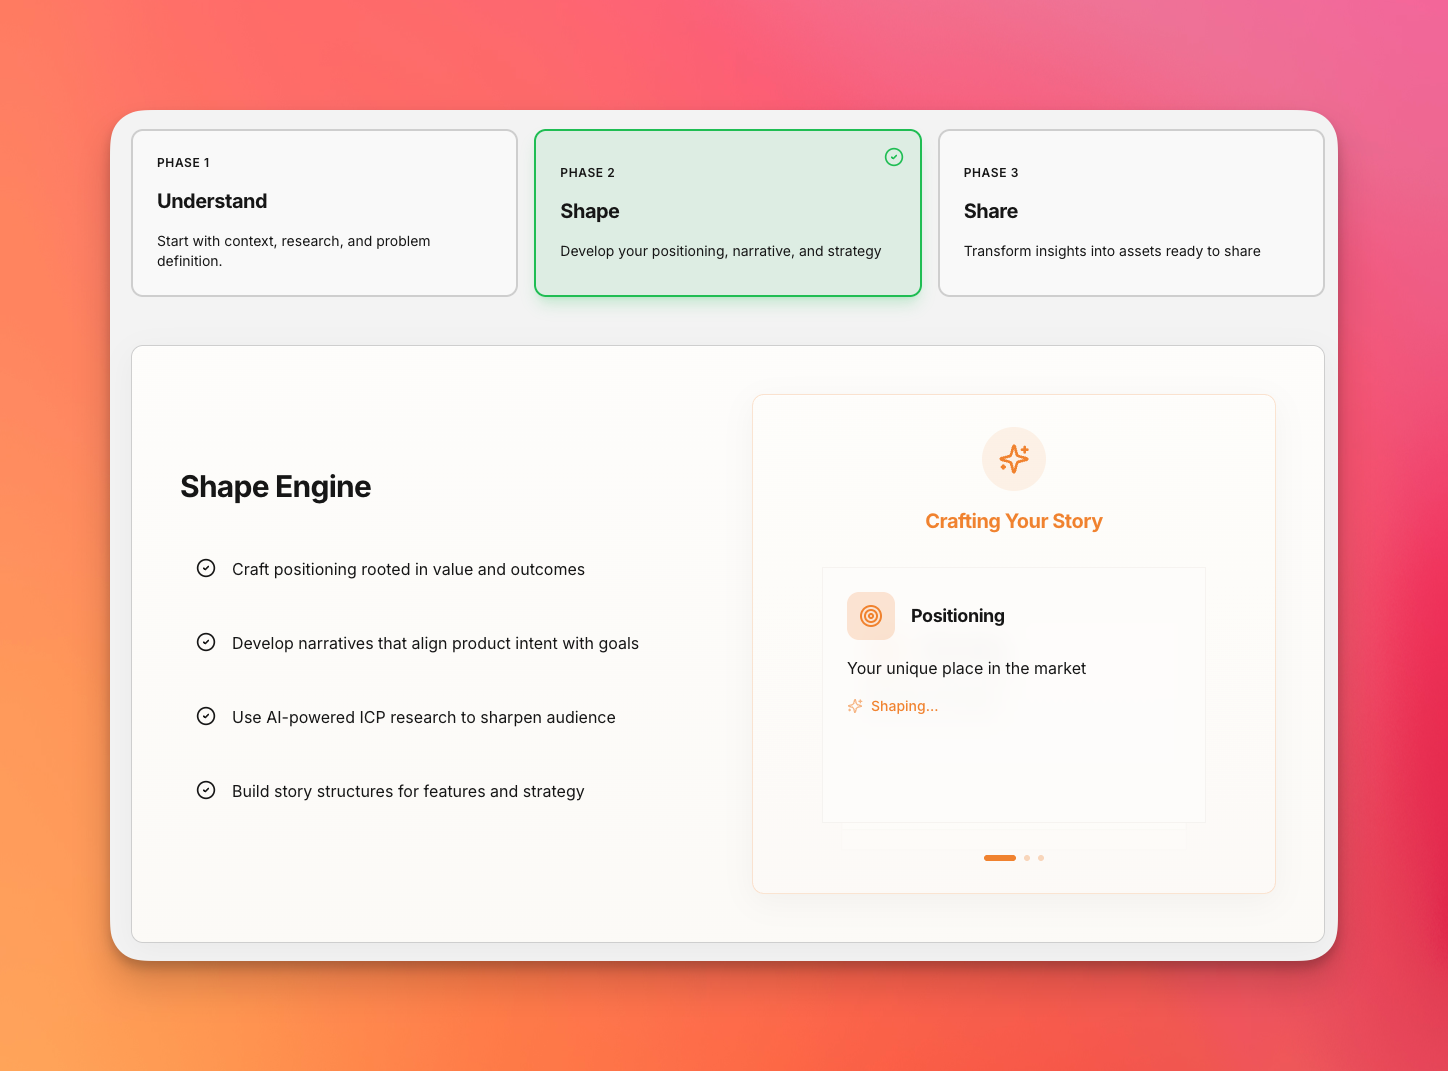Click the sparkle icon above Crafting Your Story
This screenshot has width=1448, height=1071.
[x=1013, y=459]
